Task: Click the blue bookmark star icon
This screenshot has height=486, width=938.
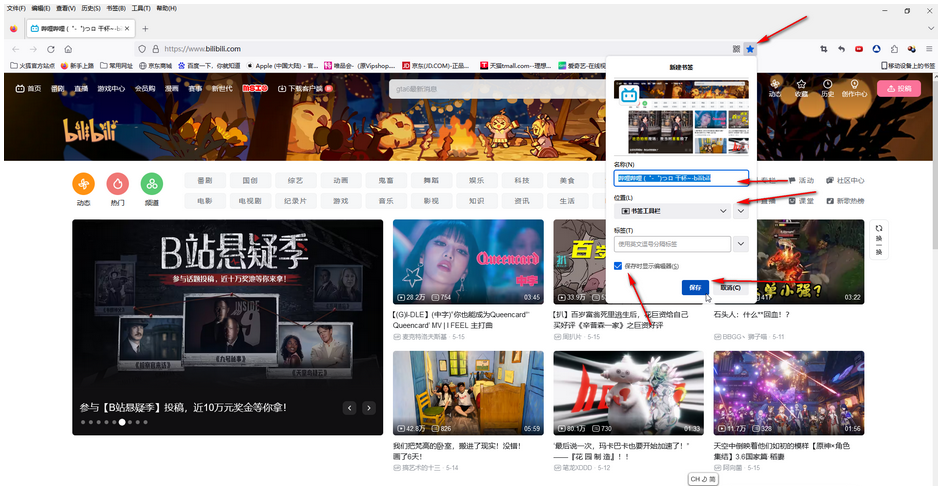Action: click(750, 48)
